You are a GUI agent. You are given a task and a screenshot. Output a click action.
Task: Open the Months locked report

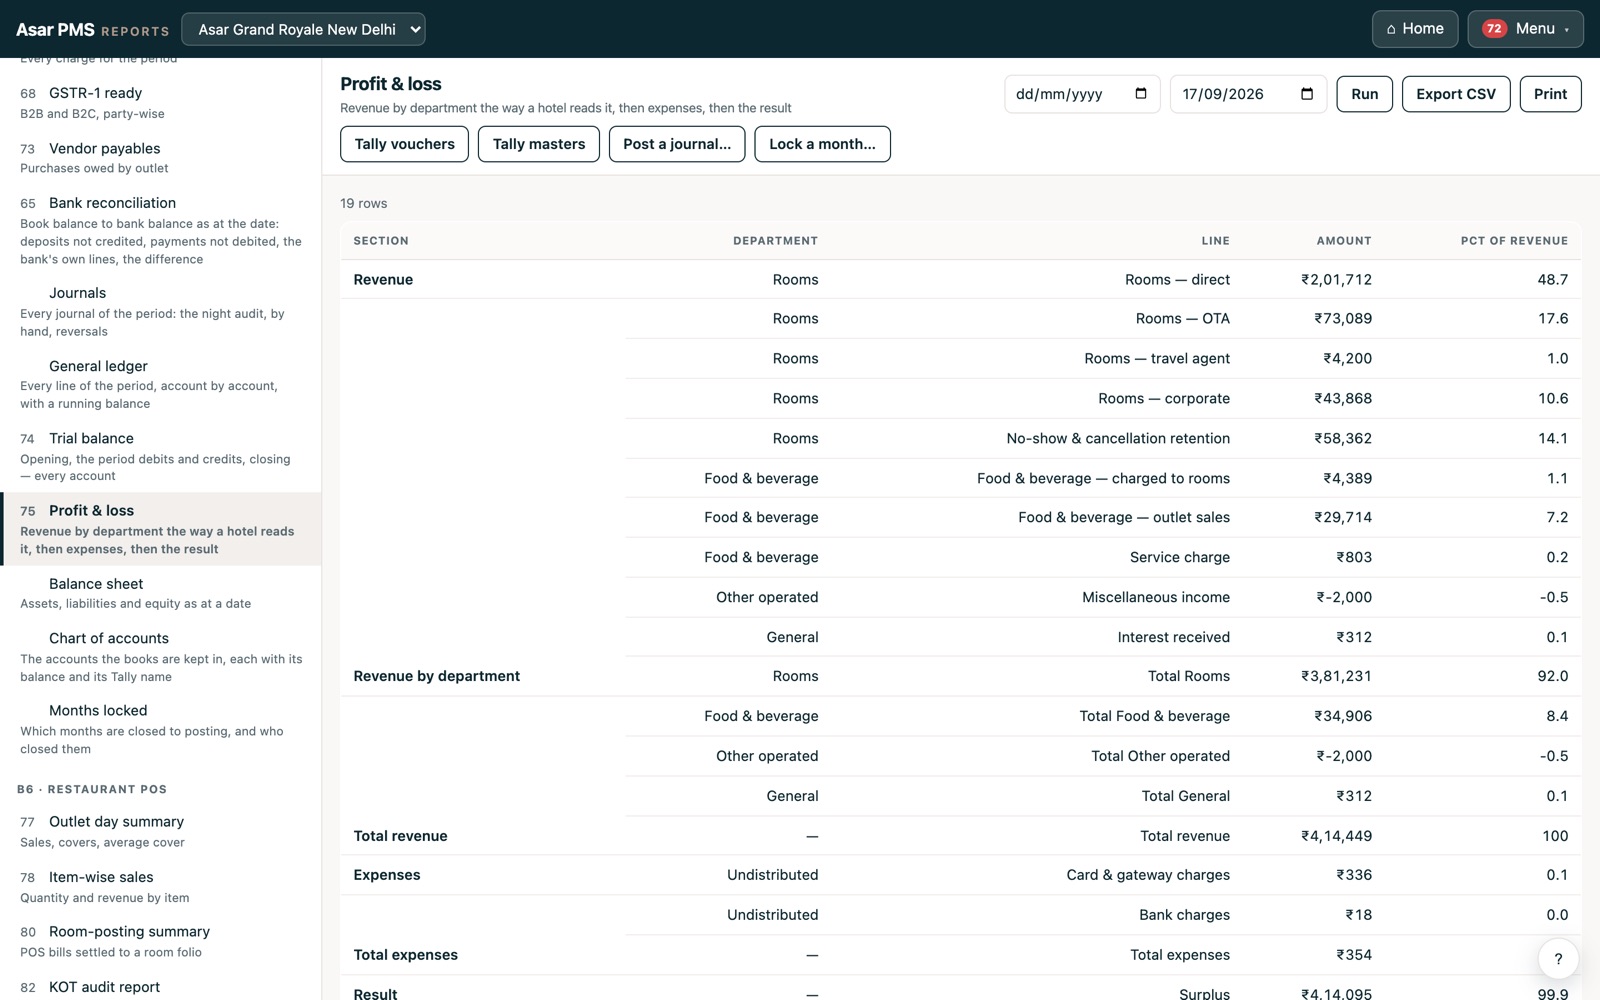pyautogui.click(x=160, y=729)
